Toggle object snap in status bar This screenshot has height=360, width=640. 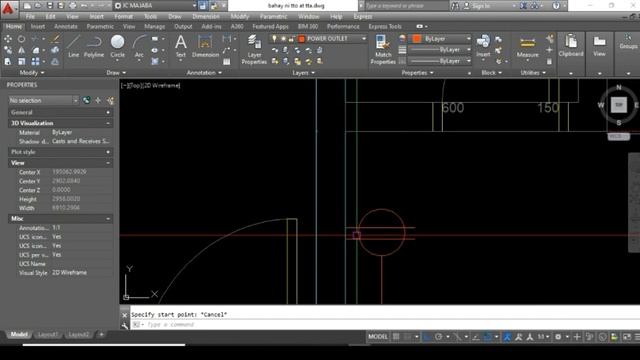point(487,337)
